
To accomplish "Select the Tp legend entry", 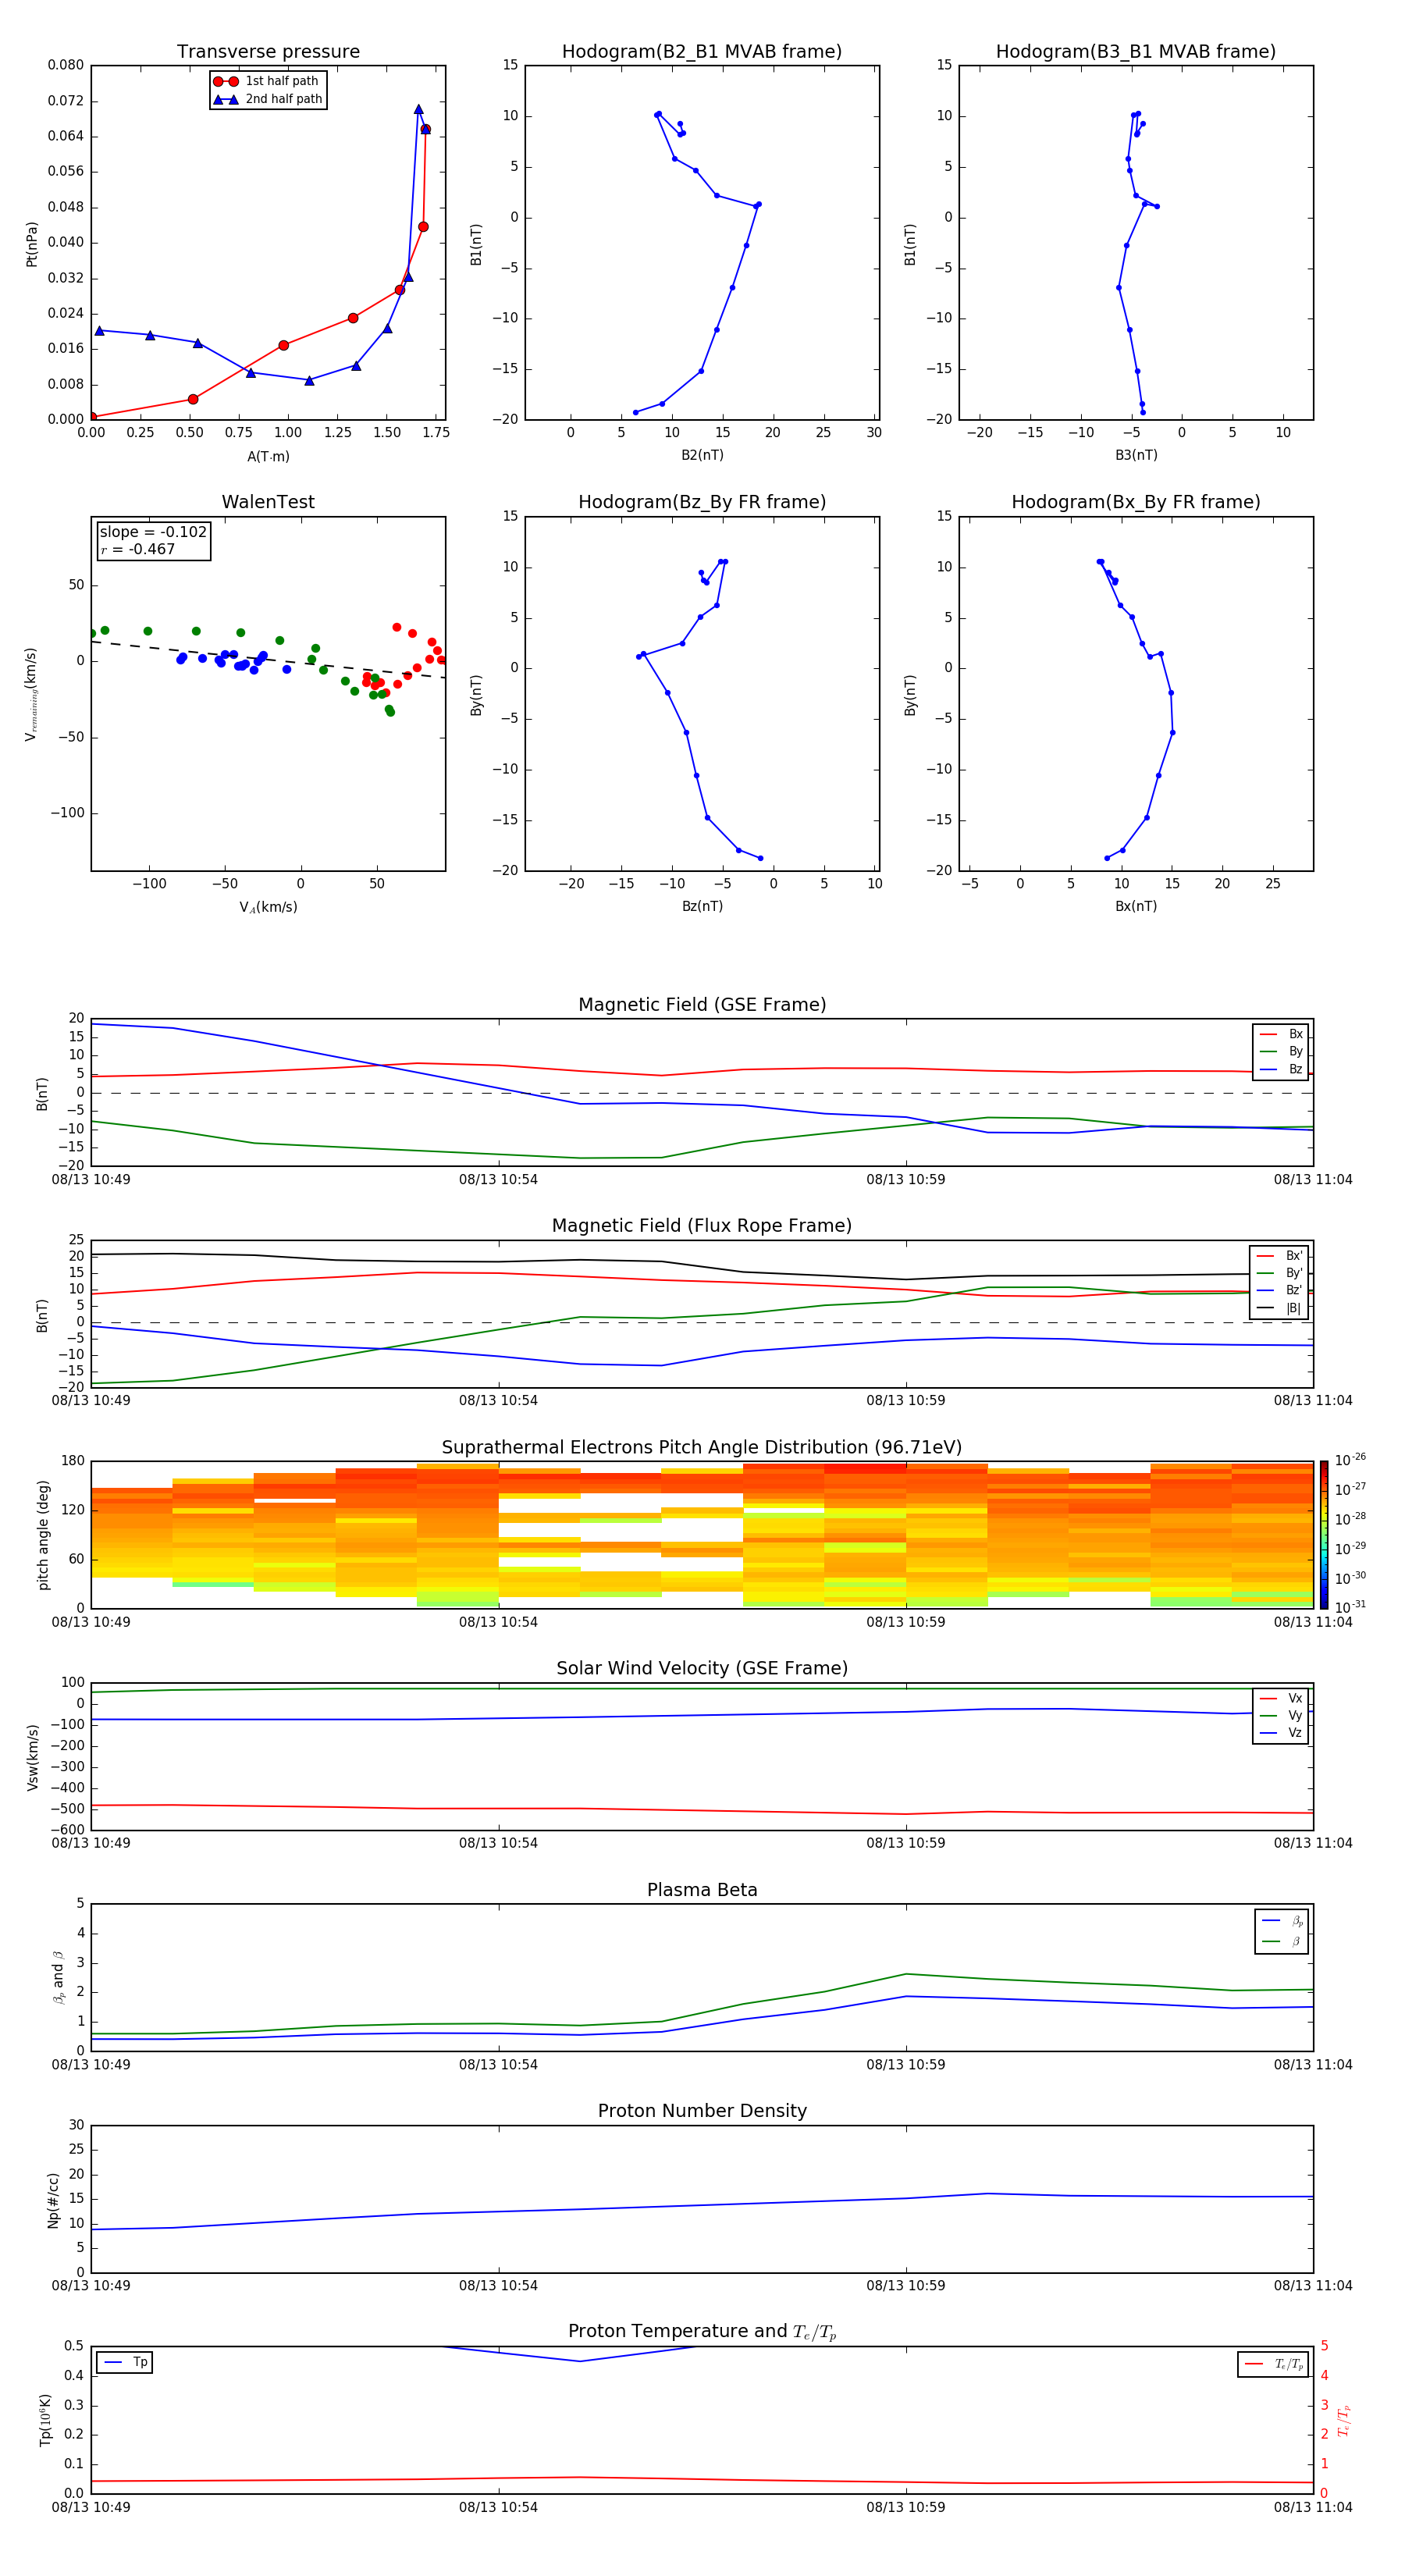I will 126,2362.
